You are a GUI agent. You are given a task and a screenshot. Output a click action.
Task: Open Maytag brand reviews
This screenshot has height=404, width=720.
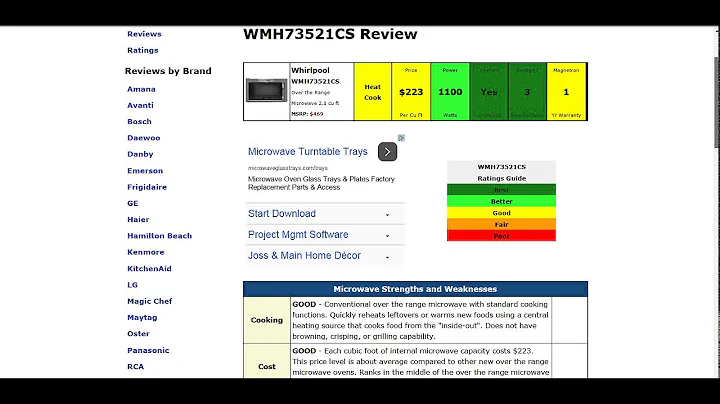click(142, 317)
